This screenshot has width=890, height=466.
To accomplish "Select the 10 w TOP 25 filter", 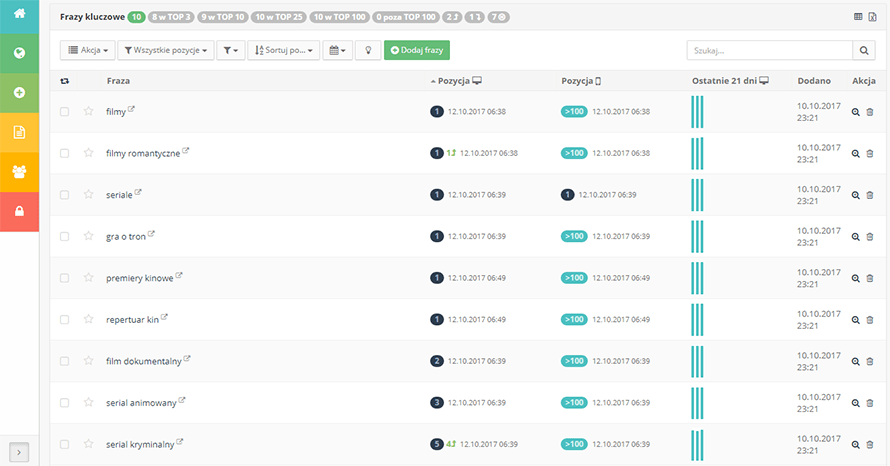I will click(279, 17).
